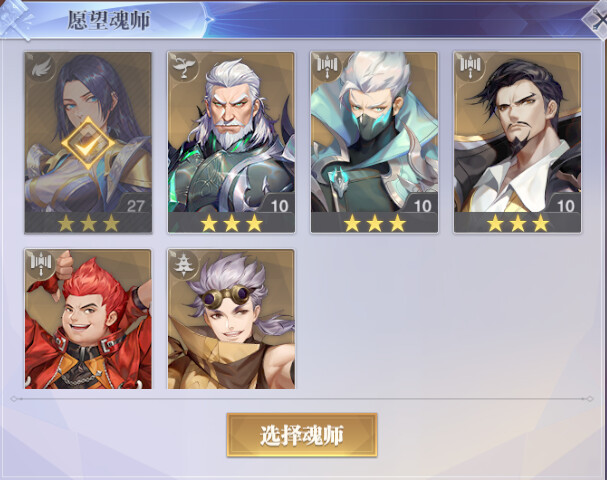Click wing type icon on dark-haired woman card
This screenshot has height=480, width=607.
pyautogui.click(x=42, y=67)
